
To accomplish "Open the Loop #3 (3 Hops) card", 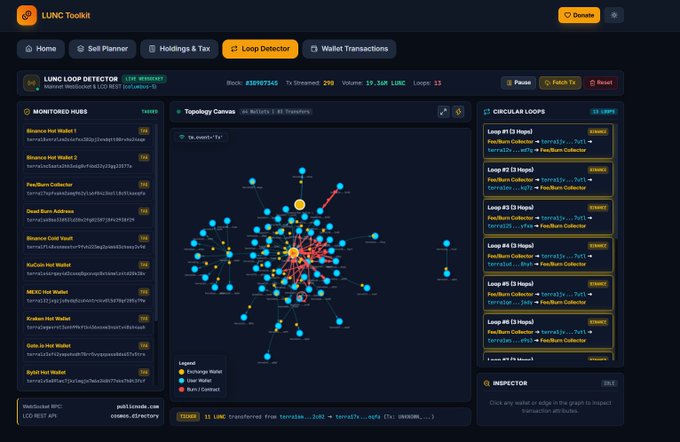I will (548, 217).
